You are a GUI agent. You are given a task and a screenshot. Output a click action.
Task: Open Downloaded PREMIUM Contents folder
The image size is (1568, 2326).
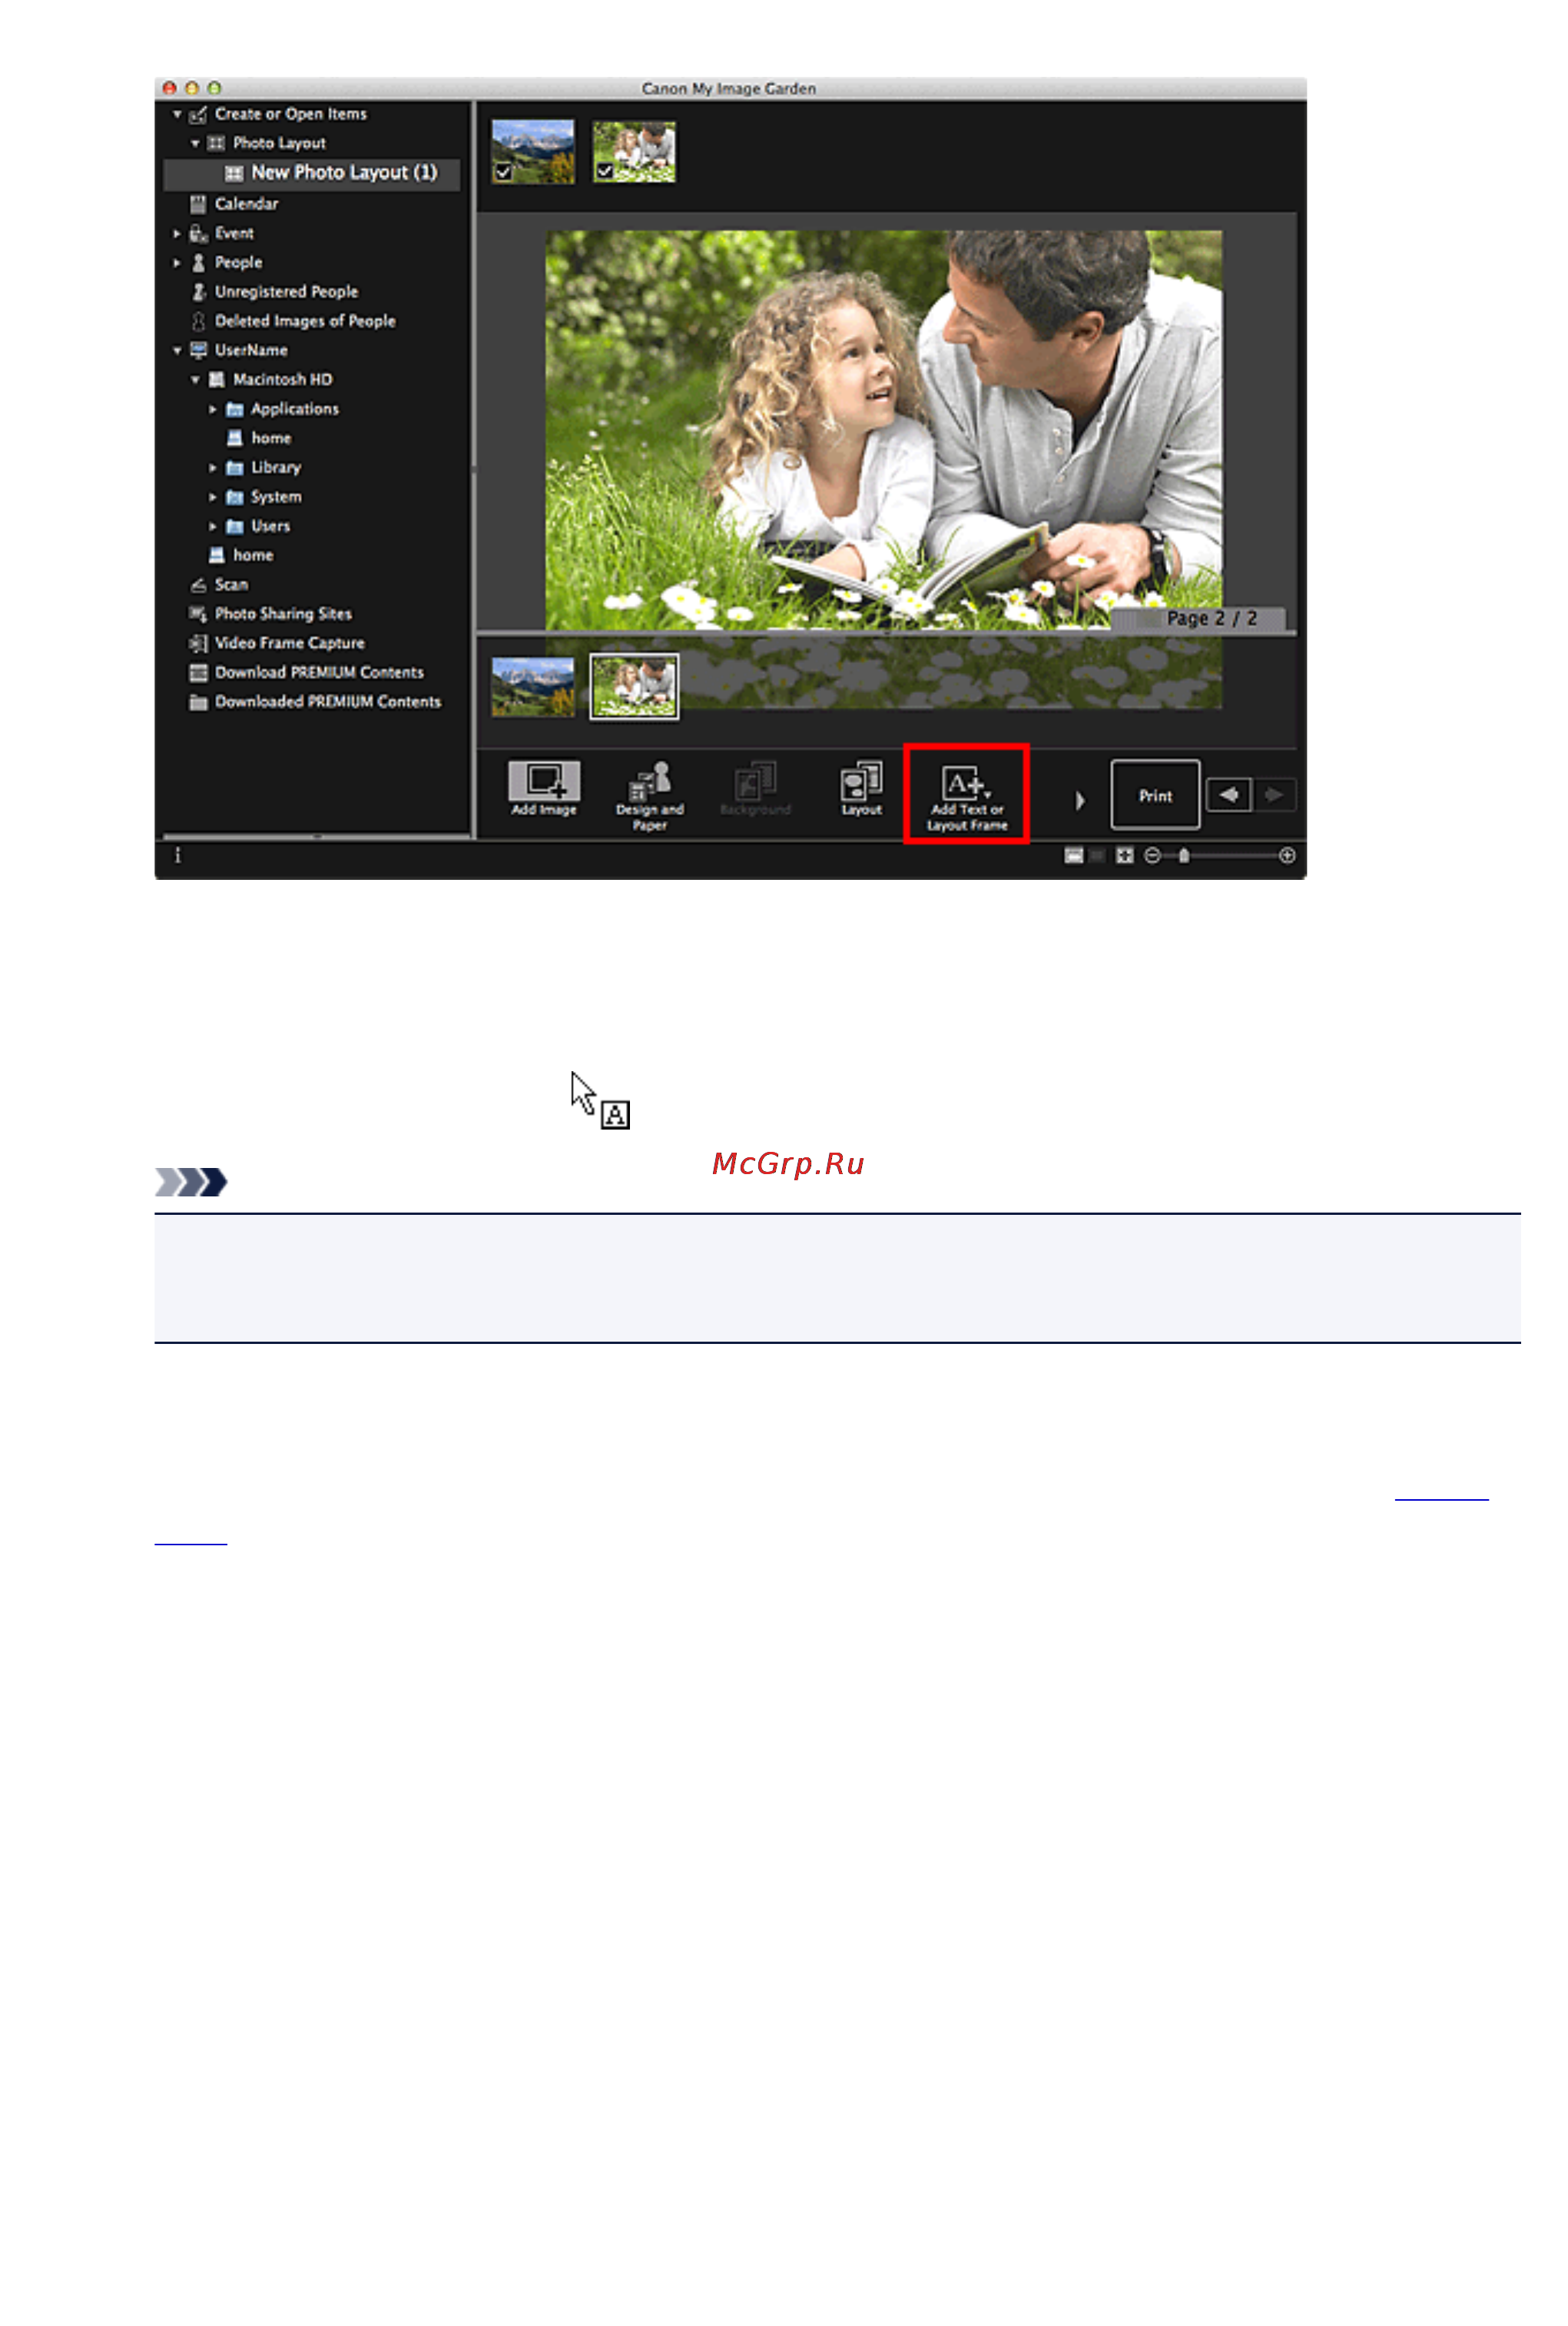coord(327,702)
